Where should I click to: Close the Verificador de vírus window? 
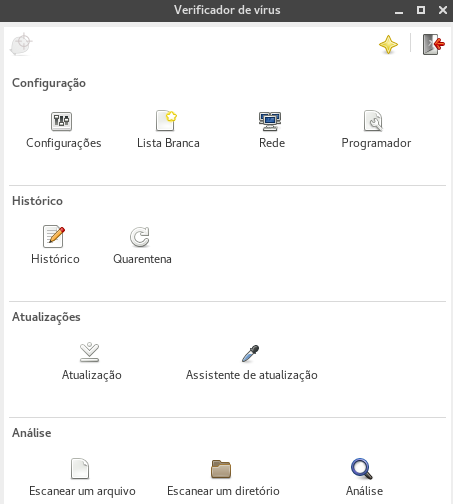pos(443,10)
